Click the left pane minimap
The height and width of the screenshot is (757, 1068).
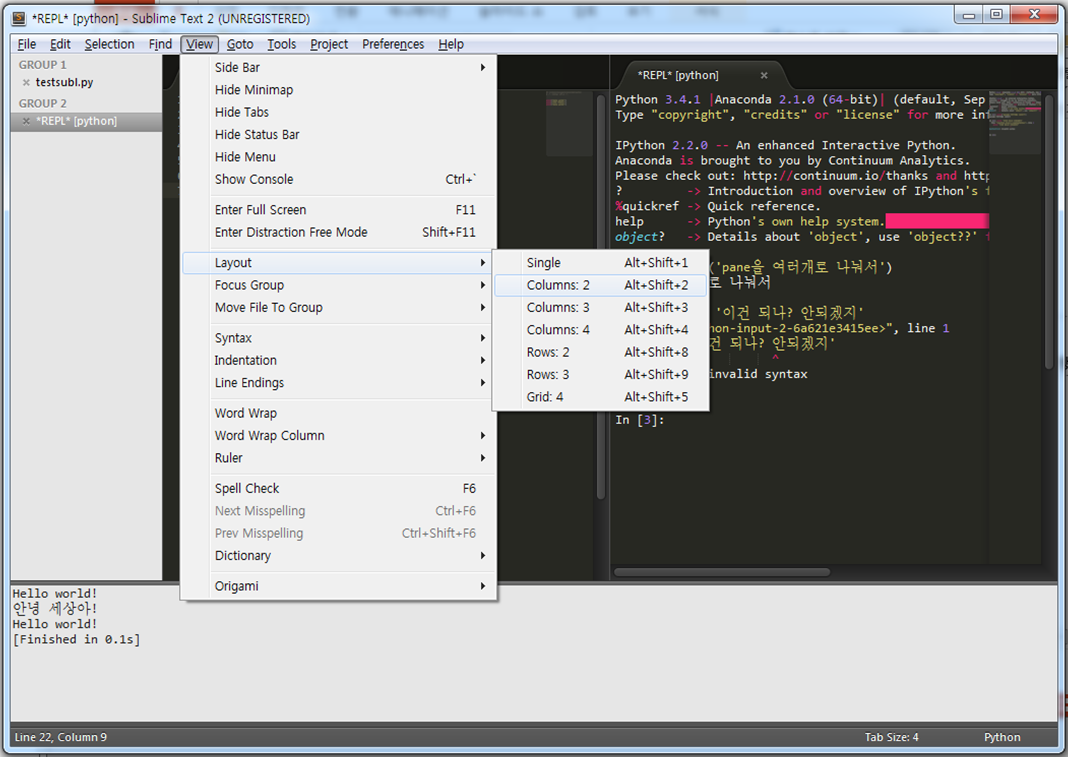pos(569,125)
